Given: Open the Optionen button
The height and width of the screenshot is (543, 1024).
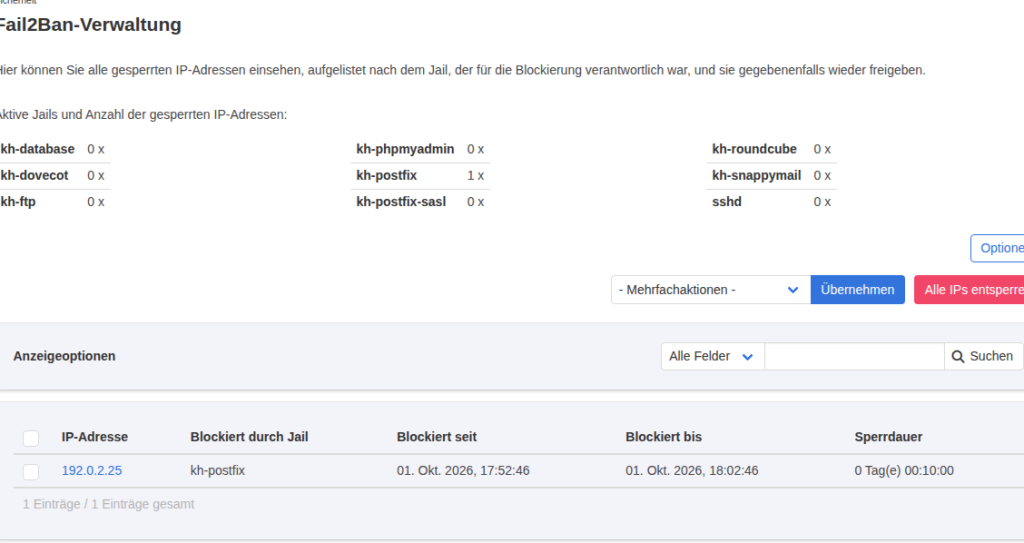Looking at the screenshot, I should click(997, 248).
